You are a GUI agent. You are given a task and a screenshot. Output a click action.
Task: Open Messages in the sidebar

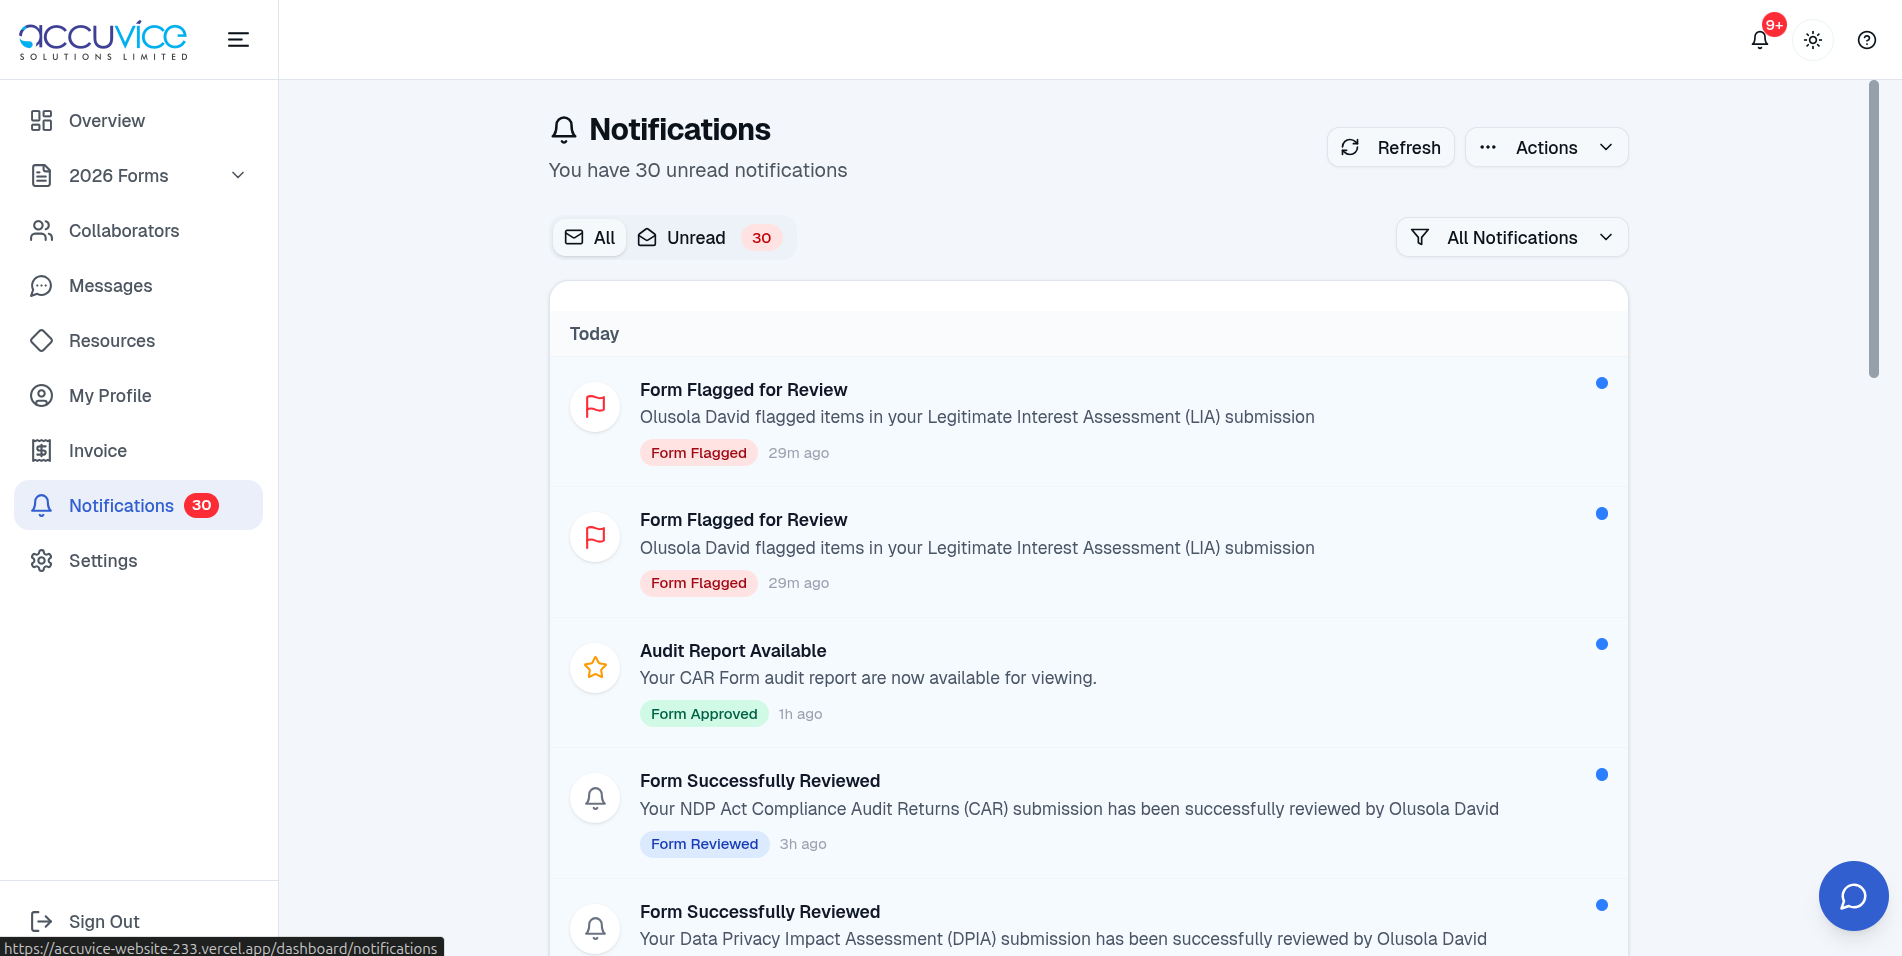110,286
